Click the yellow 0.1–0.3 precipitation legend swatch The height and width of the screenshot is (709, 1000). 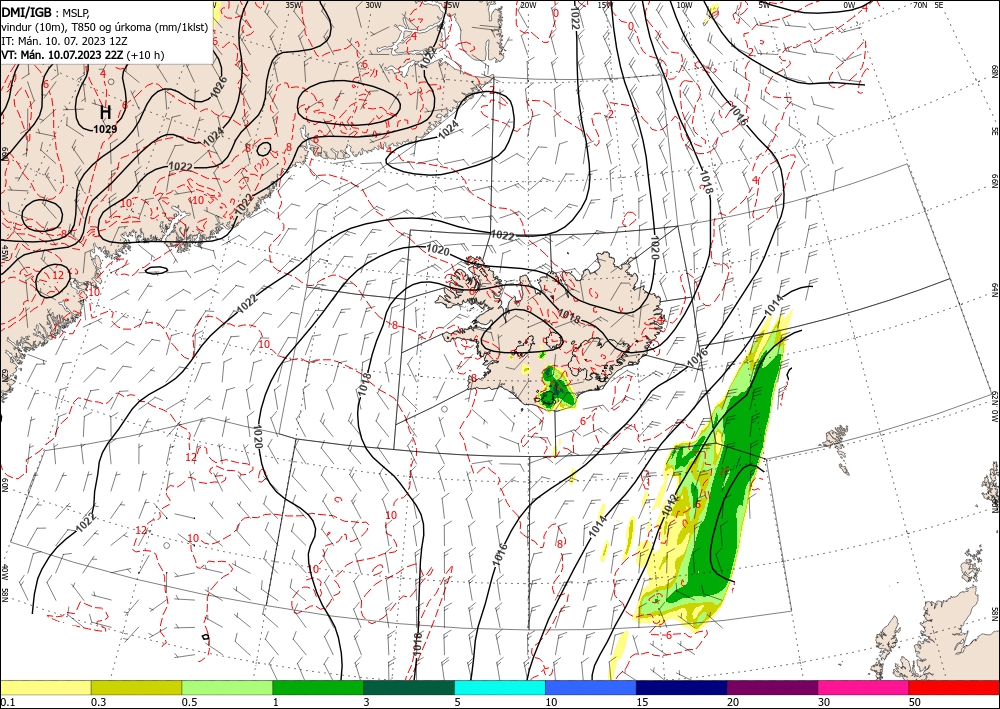pos(45,687)
